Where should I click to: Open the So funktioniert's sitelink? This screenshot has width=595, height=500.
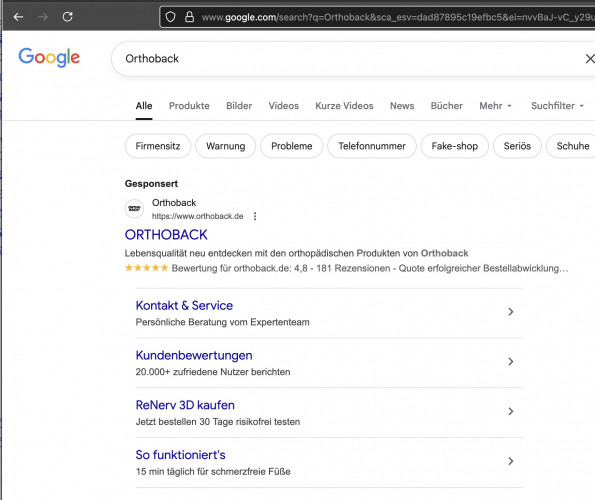[181, 455]
